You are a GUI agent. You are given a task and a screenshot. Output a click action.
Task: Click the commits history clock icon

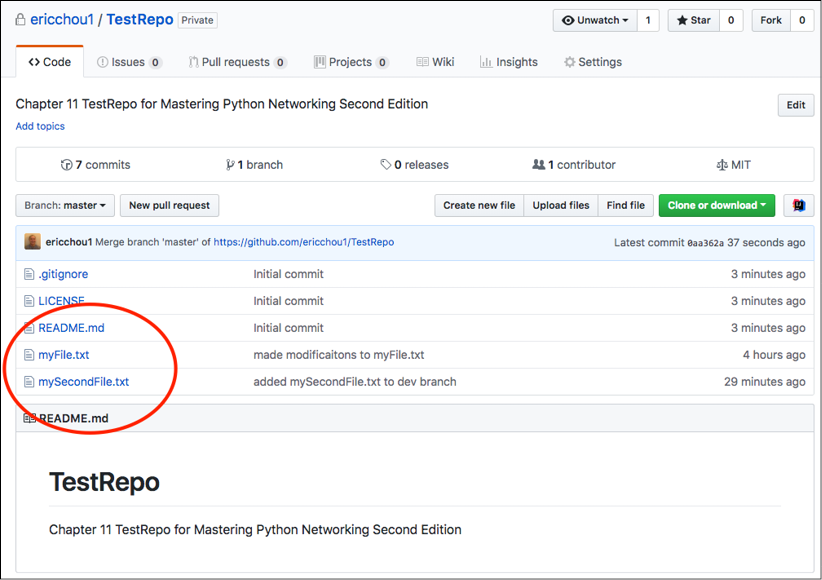[67, 165]
